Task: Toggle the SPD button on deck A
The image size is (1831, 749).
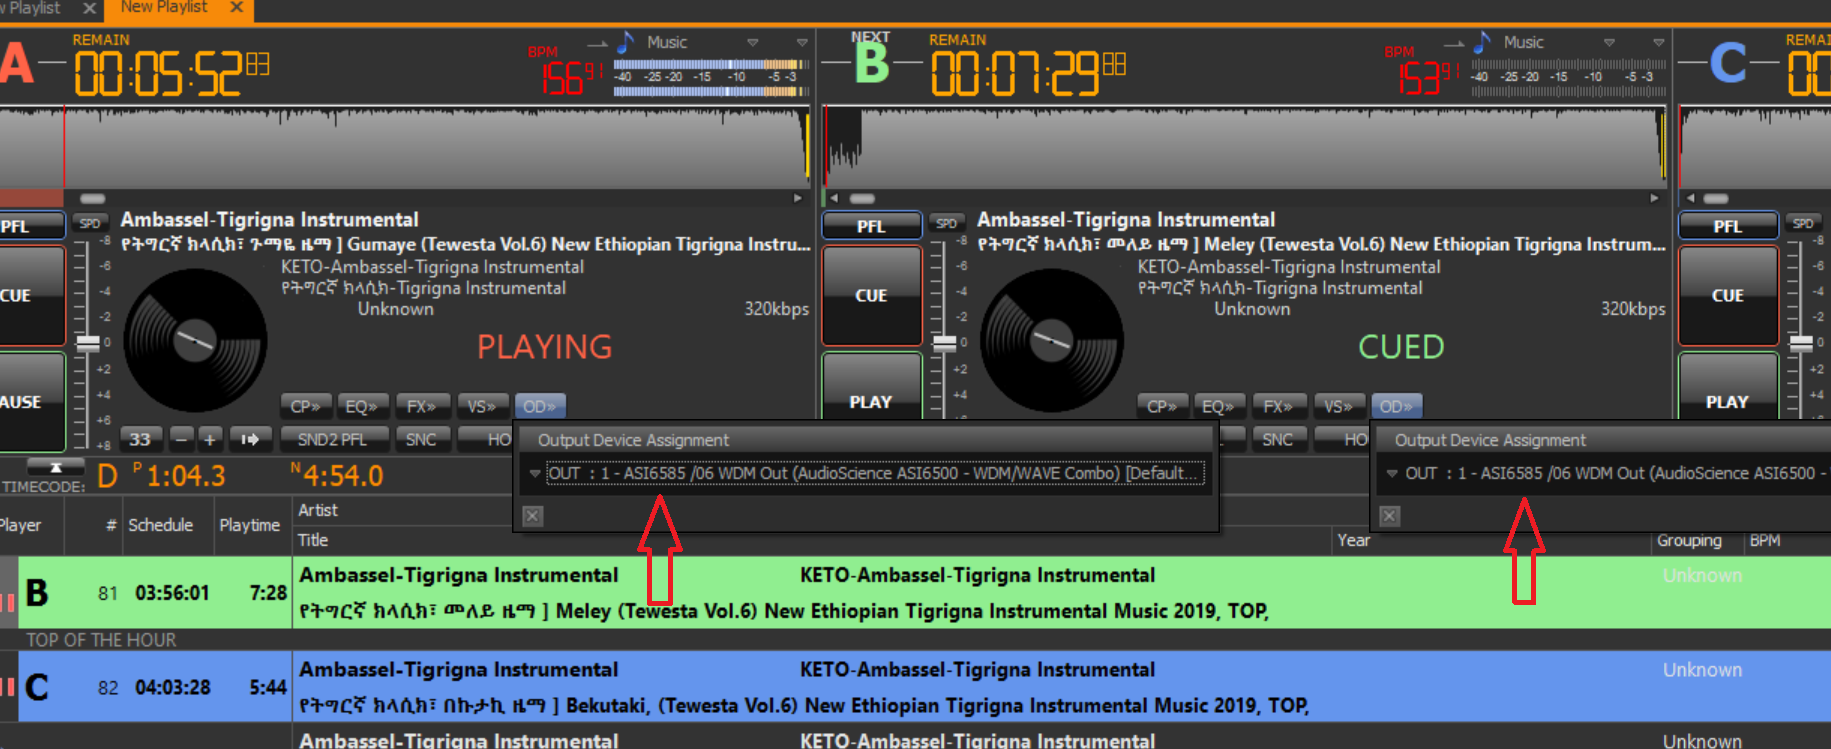Action: (90, 224)
